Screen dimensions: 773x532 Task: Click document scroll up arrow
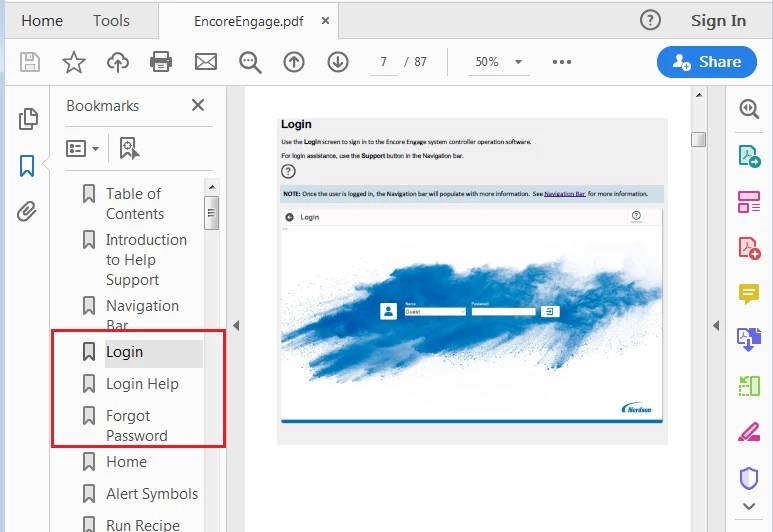click(x=699, y=95)
